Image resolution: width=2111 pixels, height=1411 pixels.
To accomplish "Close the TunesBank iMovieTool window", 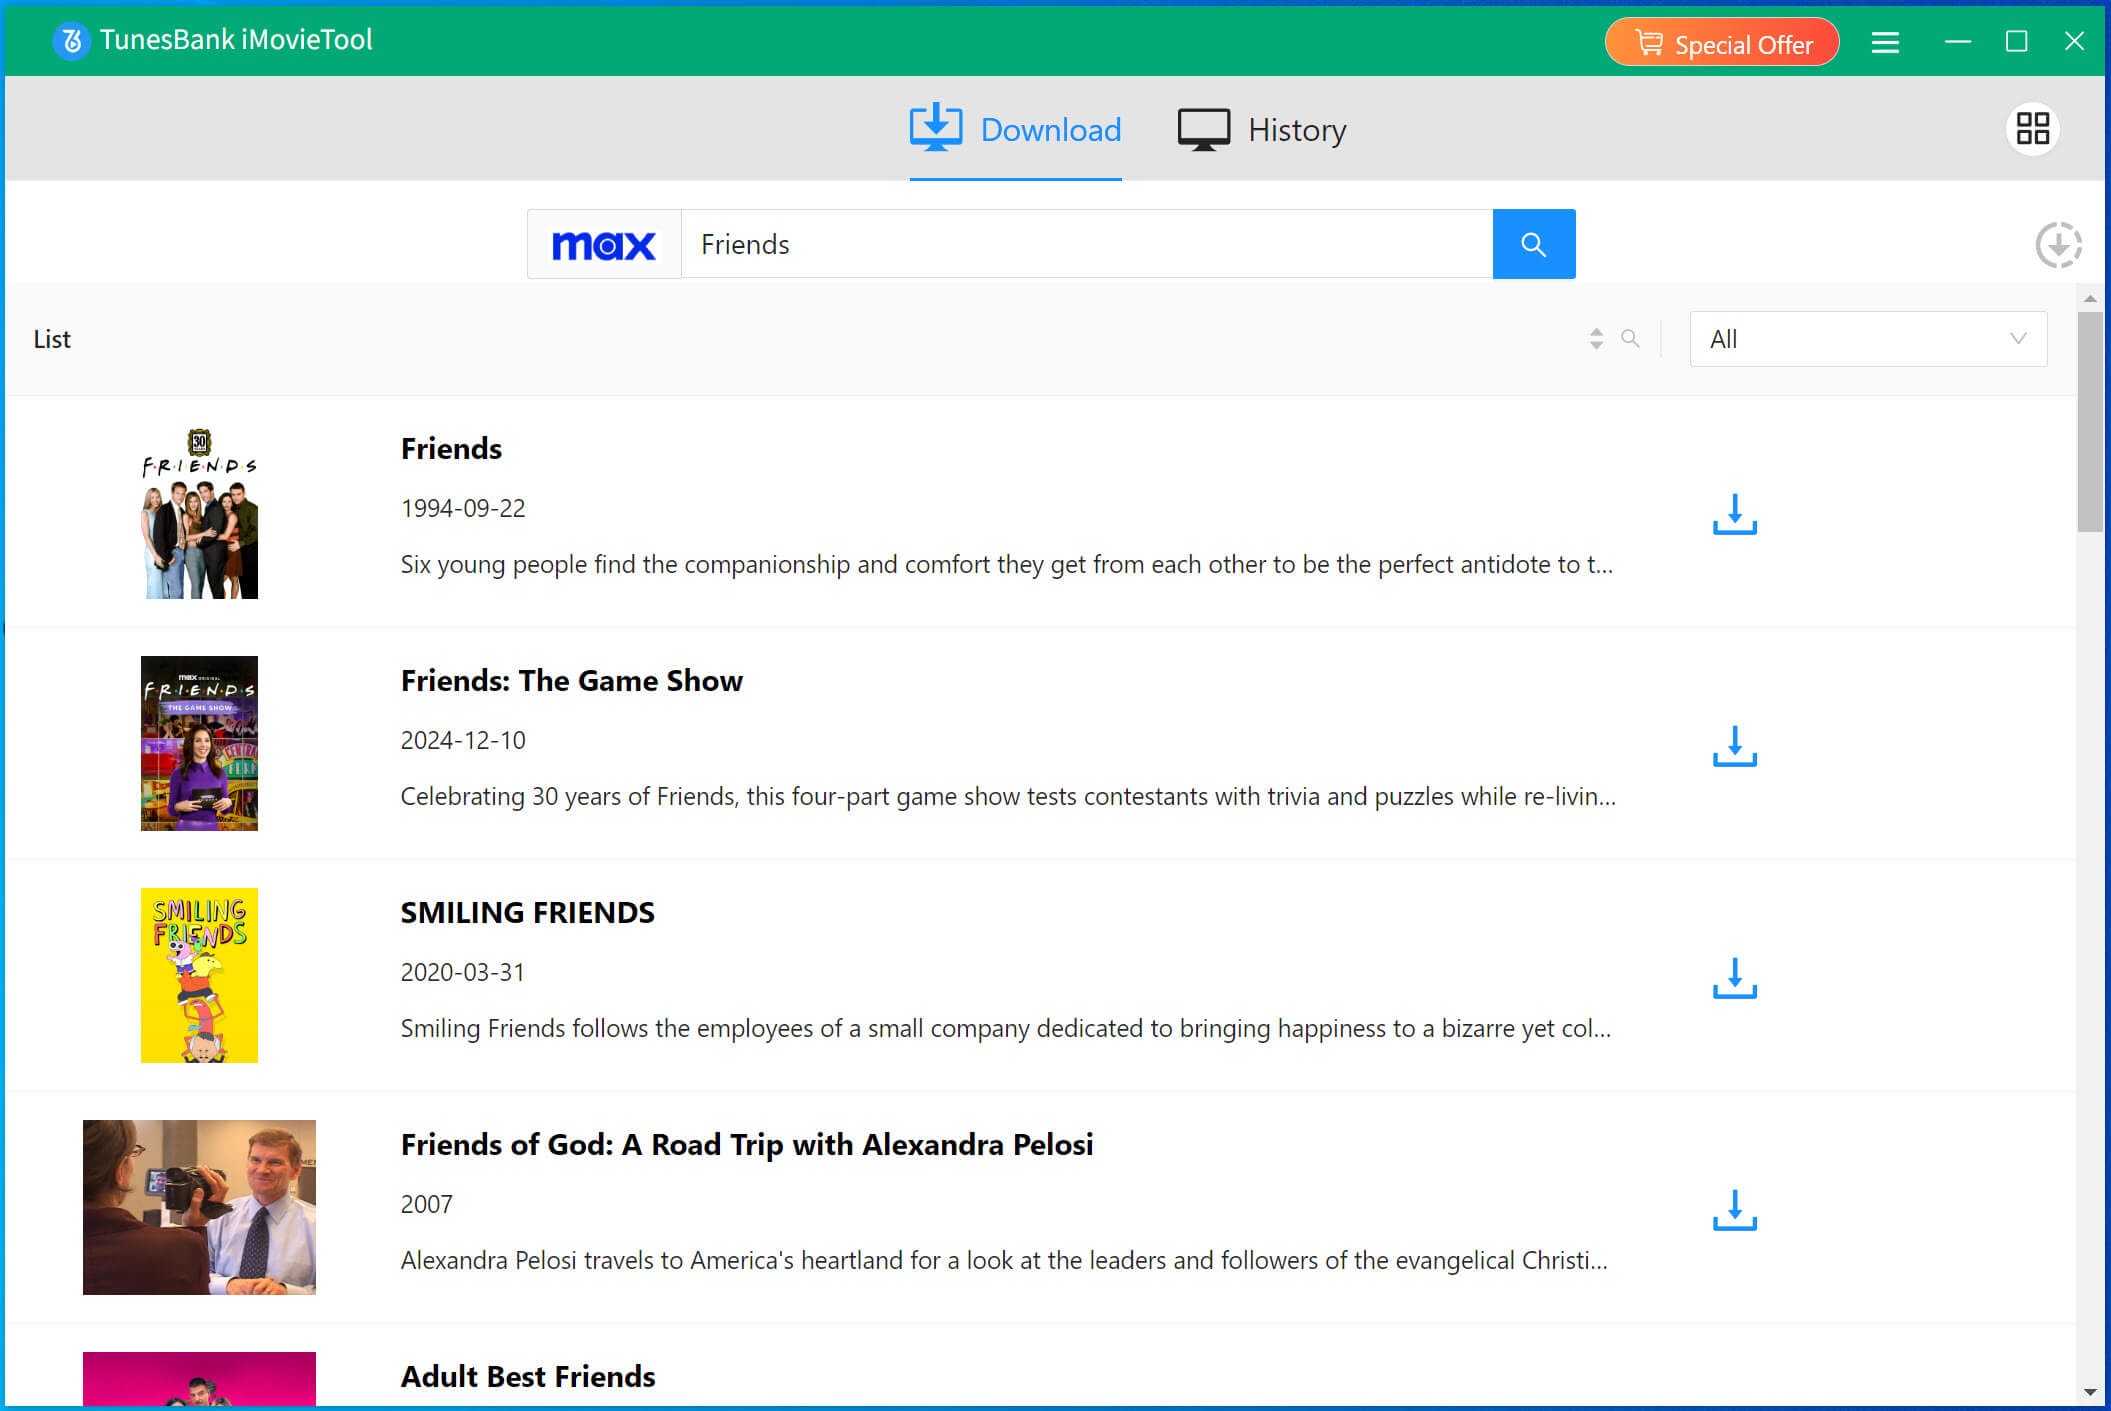I will [x=2074, y=41].
